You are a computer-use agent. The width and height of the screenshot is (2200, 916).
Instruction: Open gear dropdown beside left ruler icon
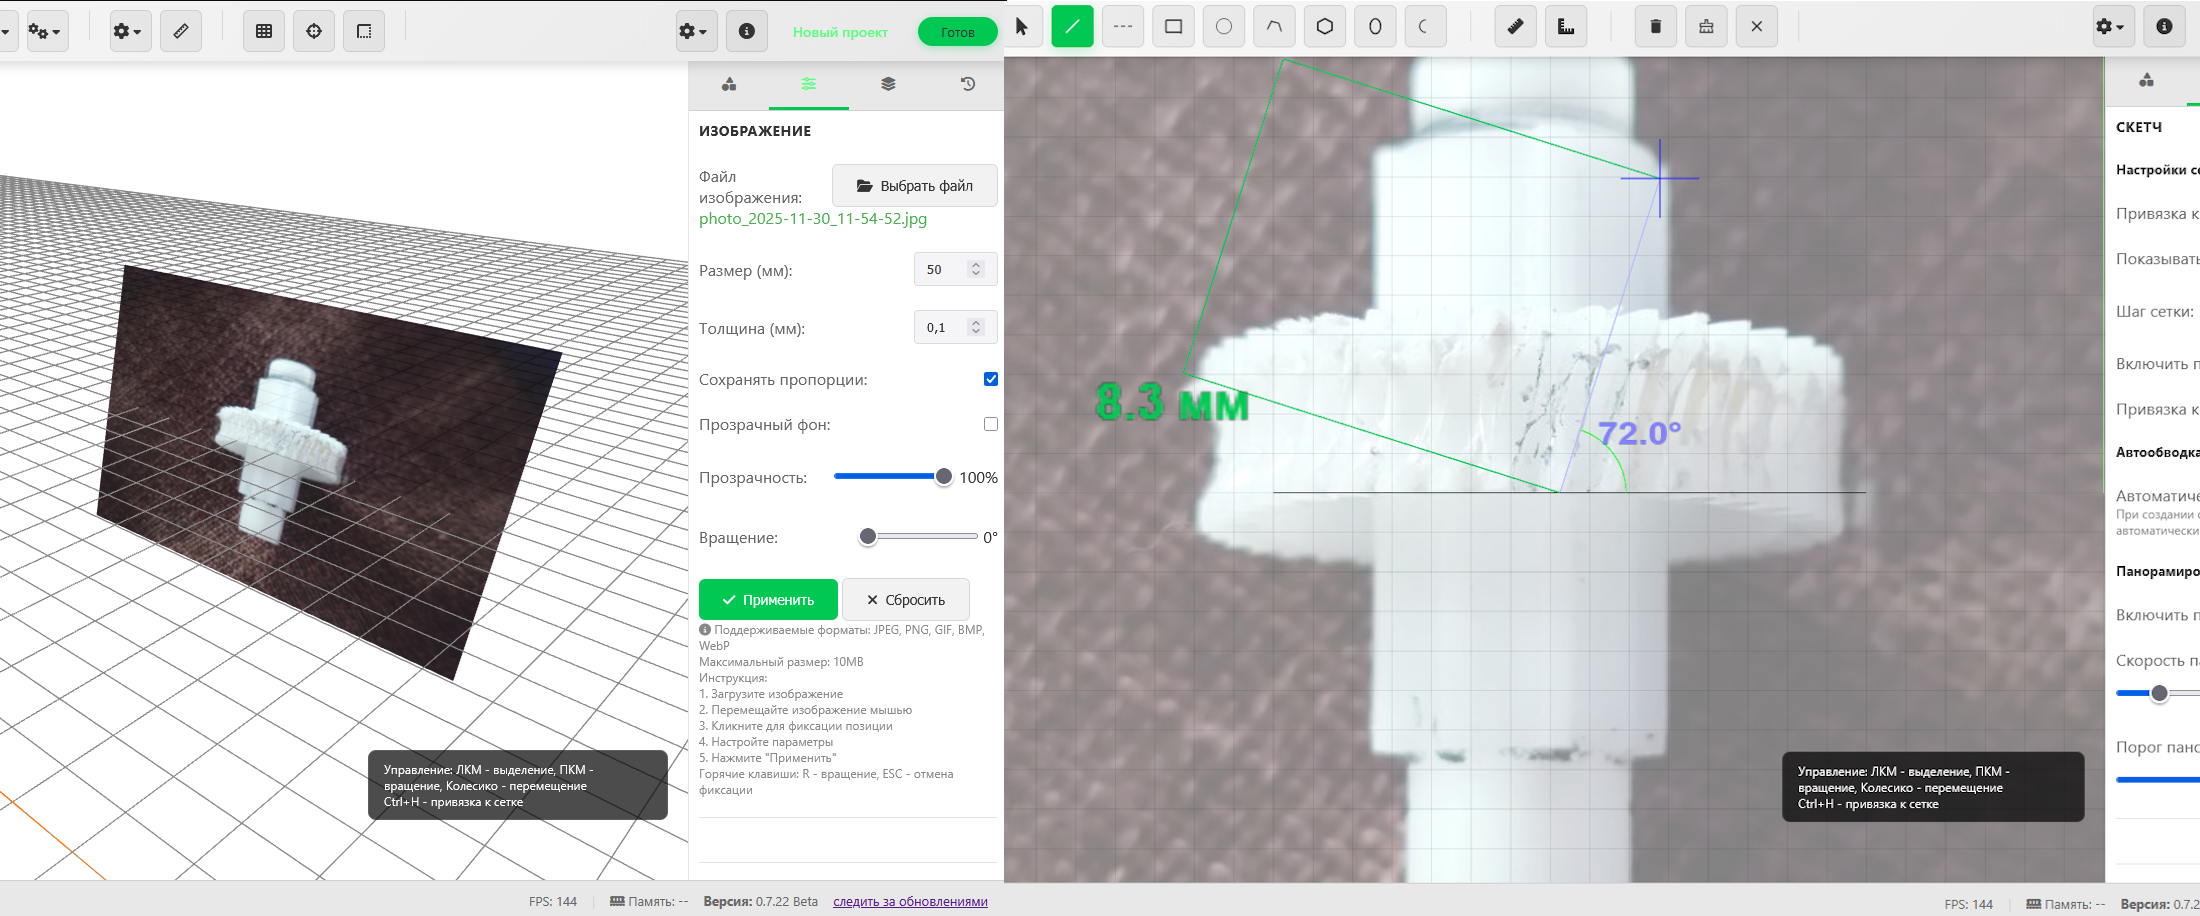click(x=127, y=31)
